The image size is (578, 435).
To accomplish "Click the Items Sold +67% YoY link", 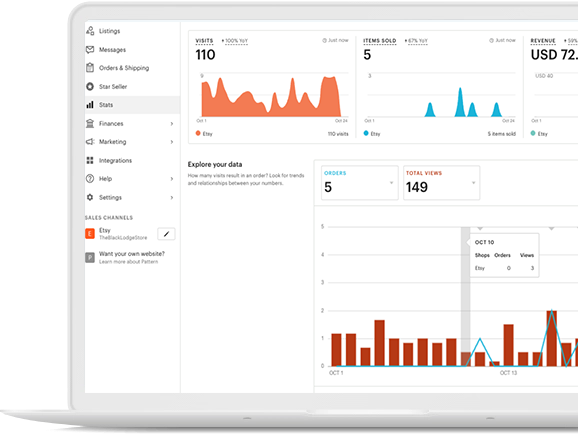I will (x=416, y=41).
